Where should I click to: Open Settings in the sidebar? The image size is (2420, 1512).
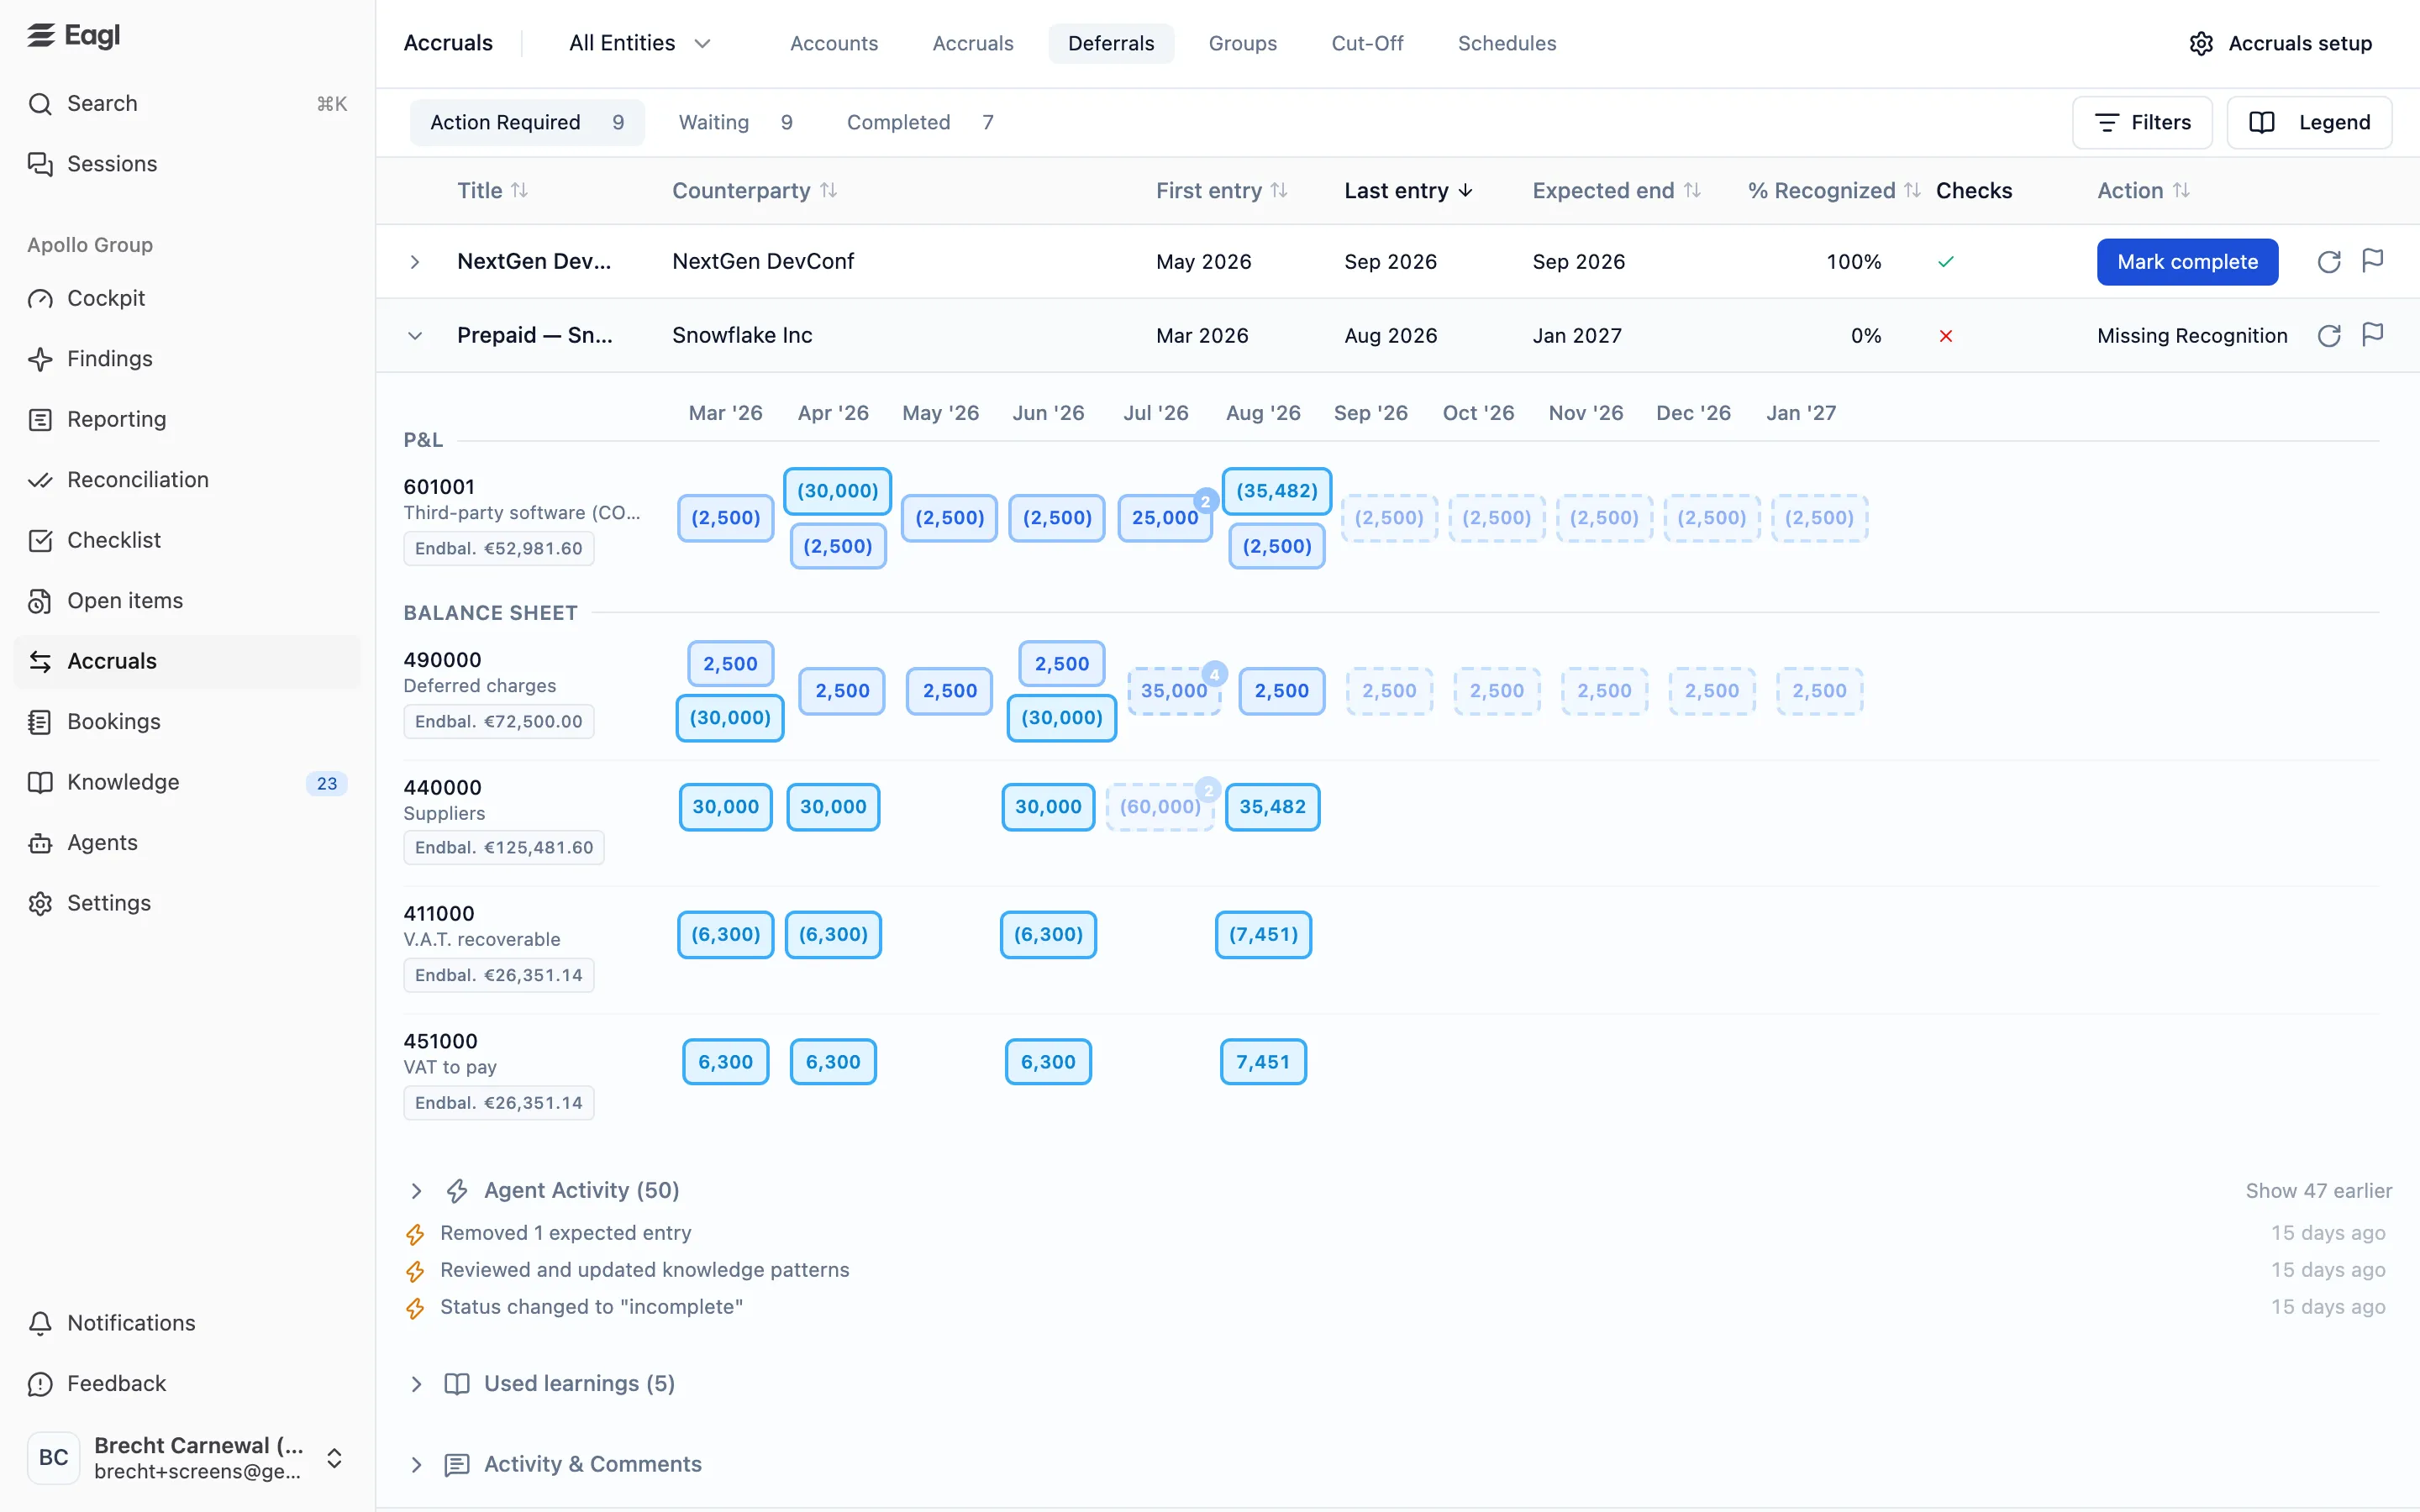187,904
